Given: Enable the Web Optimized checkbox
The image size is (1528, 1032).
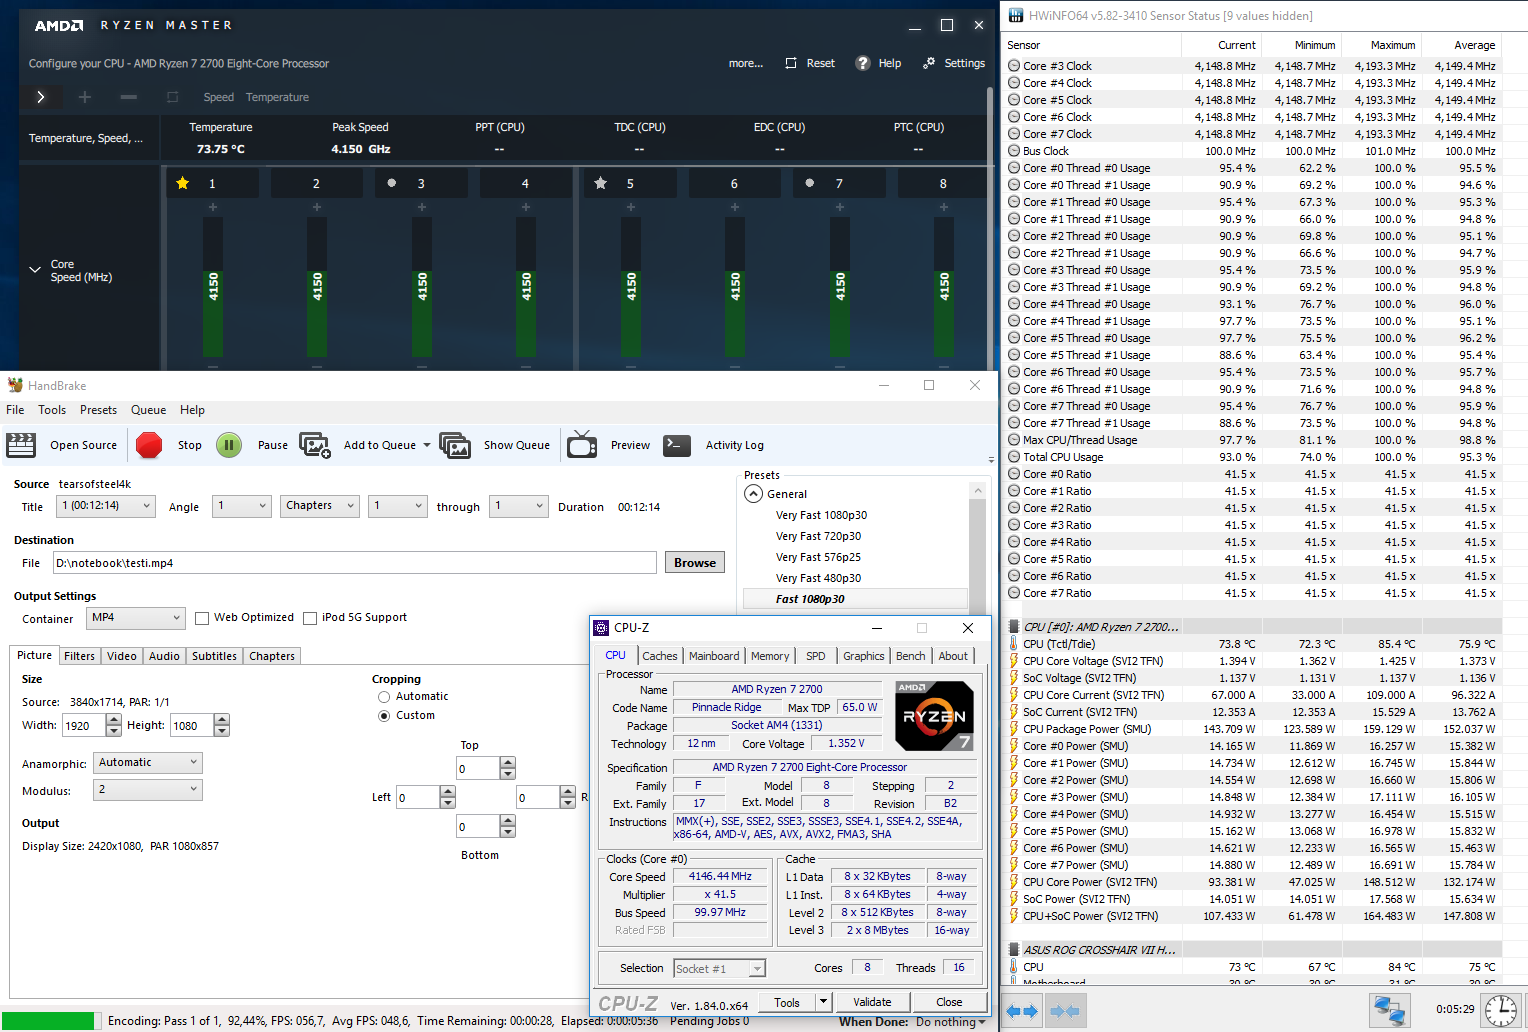Looking at the screenshot, I should coord(202,618).
